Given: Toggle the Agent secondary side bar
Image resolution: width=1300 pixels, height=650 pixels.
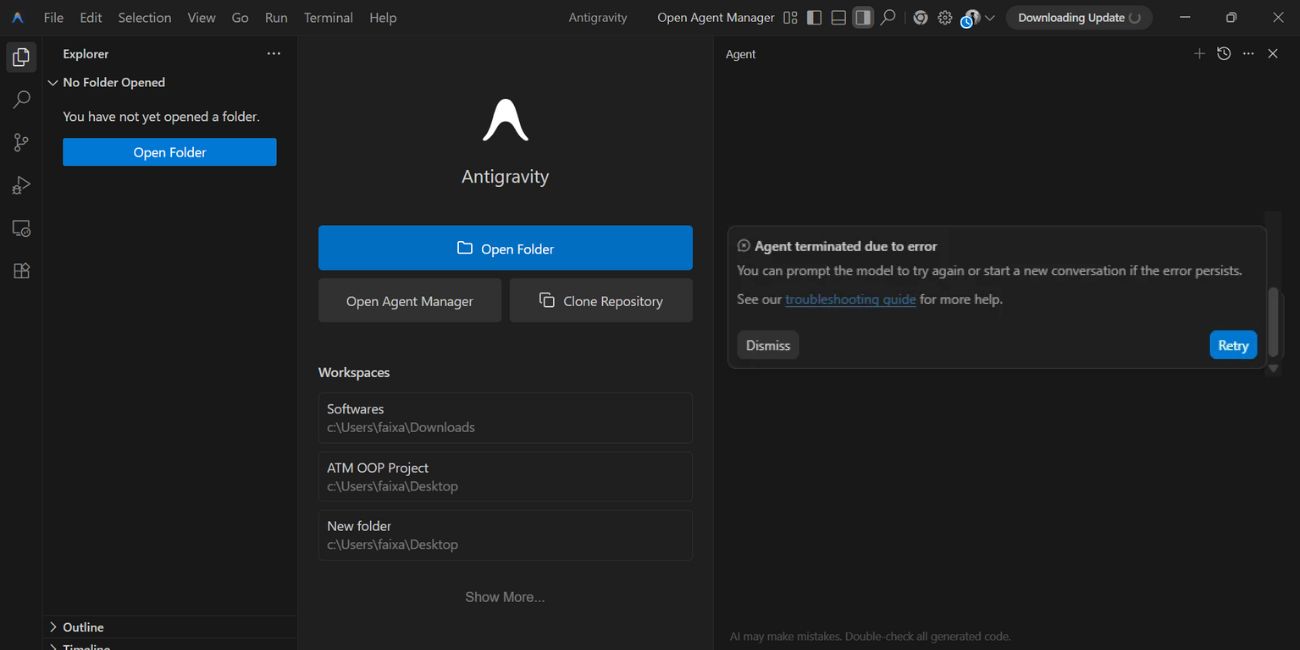Looking at the screenshot, I should (863, 18).
